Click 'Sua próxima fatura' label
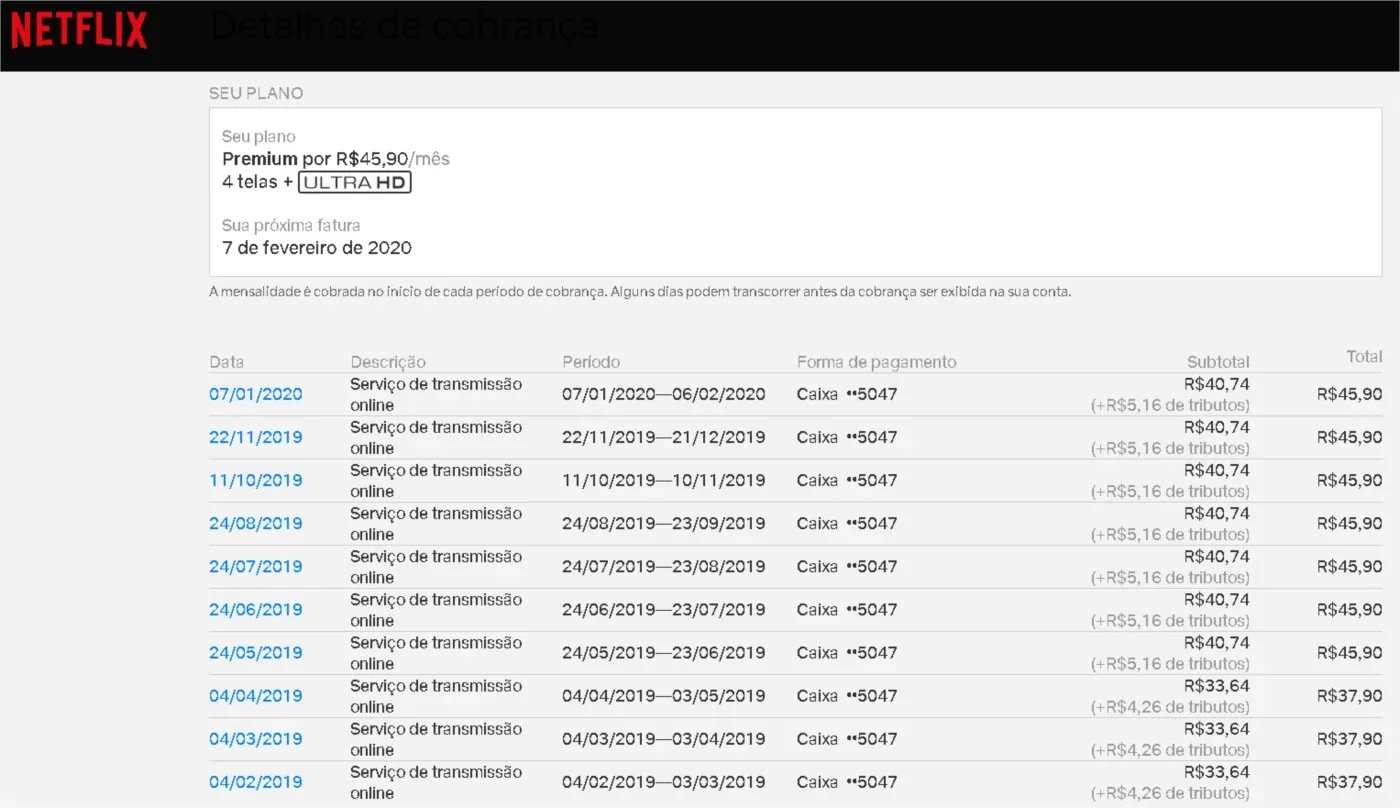The height and width of the screenshot is (808, 1400). point(291,226)
